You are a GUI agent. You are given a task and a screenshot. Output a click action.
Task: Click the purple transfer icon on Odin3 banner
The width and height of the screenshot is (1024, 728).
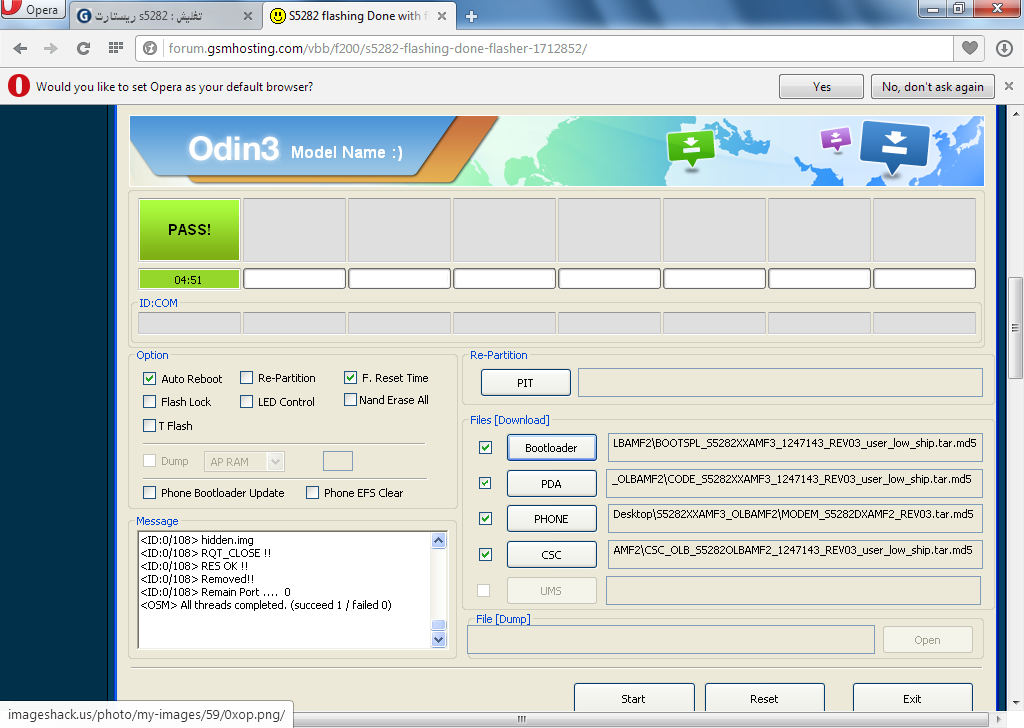coord(836,139)
